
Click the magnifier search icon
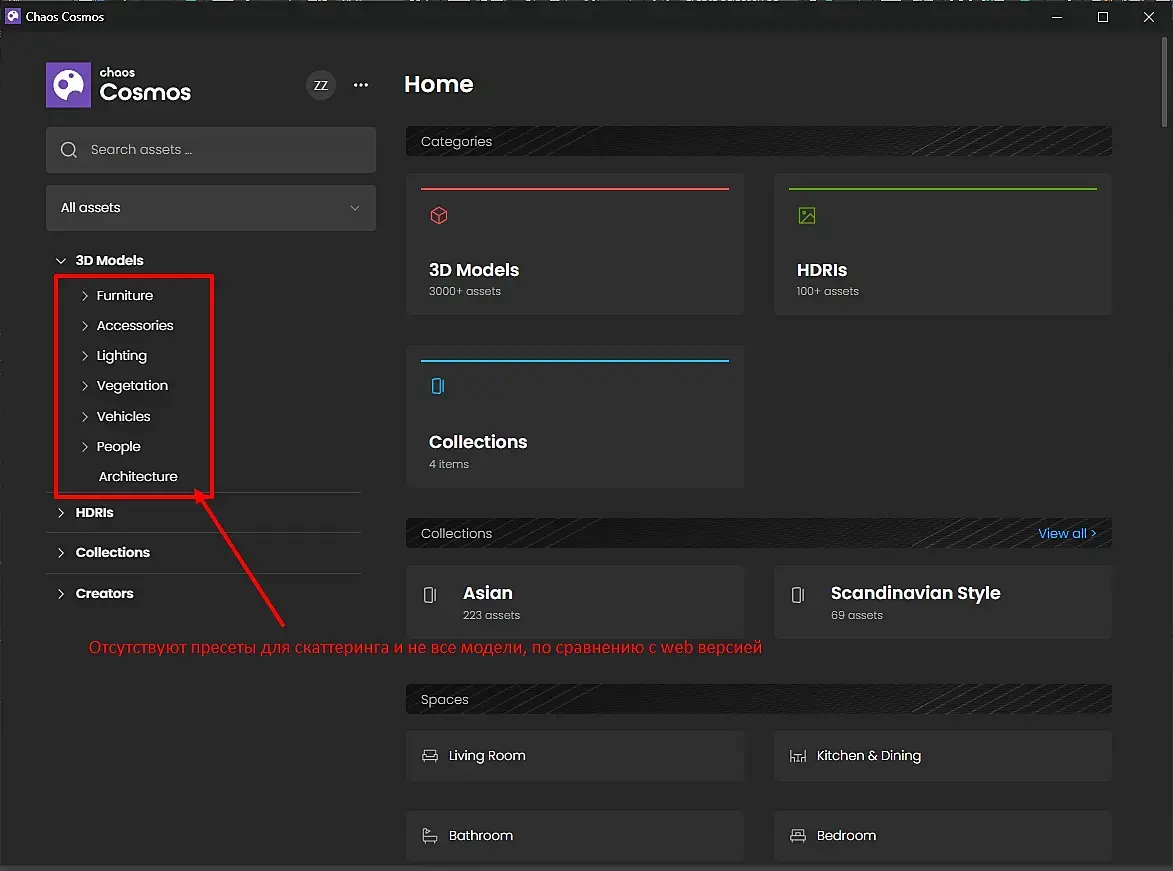pyautogui.click(x=69, y=150)
